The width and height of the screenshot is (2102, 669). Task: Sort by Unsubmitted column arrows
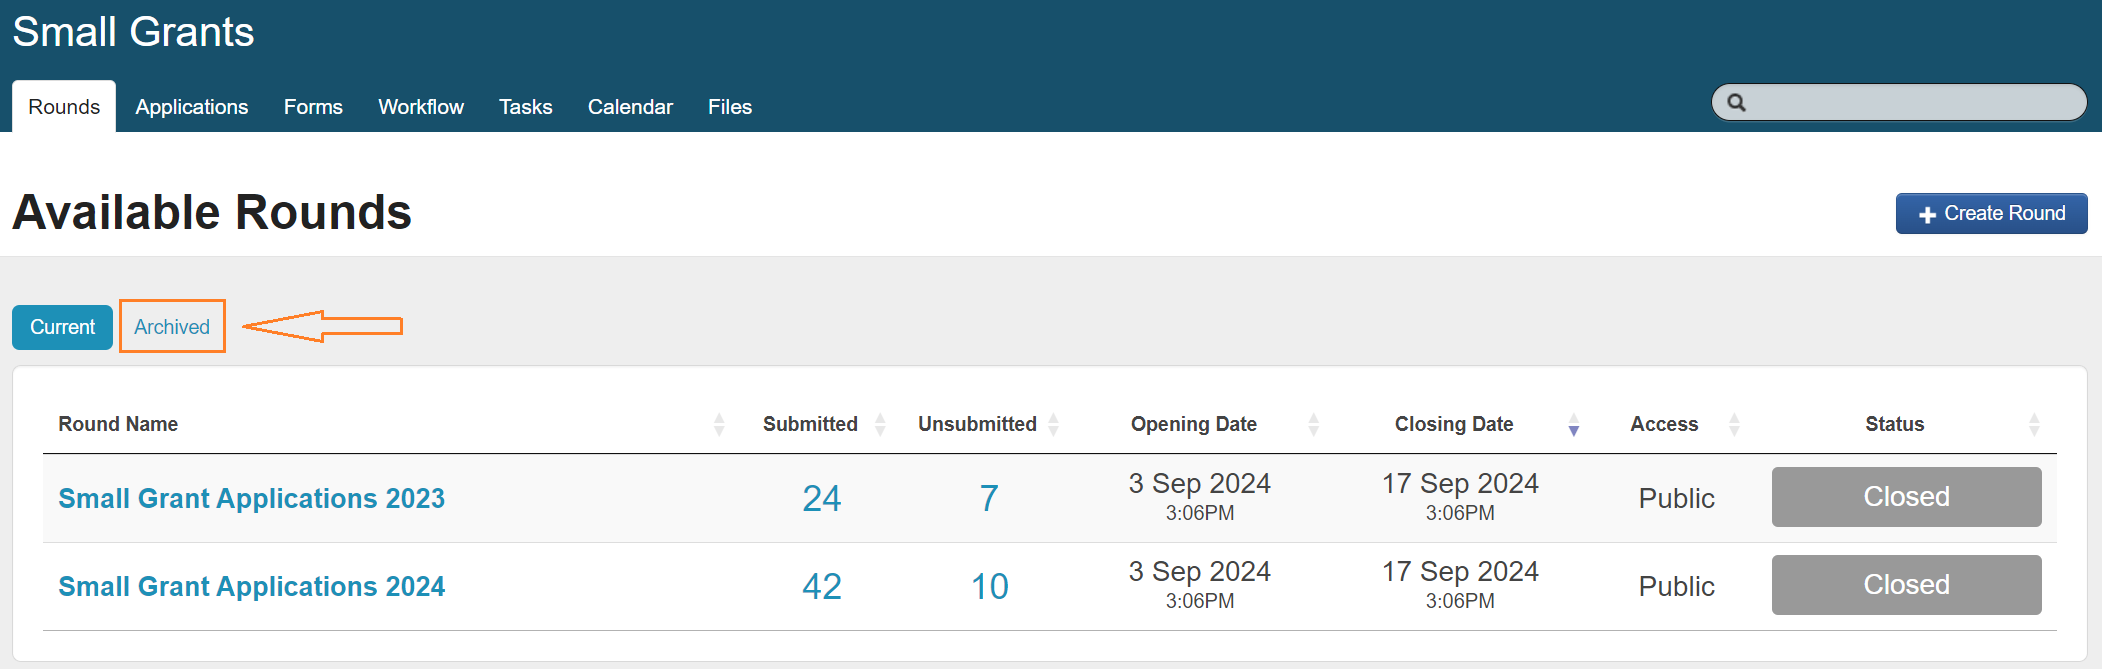1053,424
